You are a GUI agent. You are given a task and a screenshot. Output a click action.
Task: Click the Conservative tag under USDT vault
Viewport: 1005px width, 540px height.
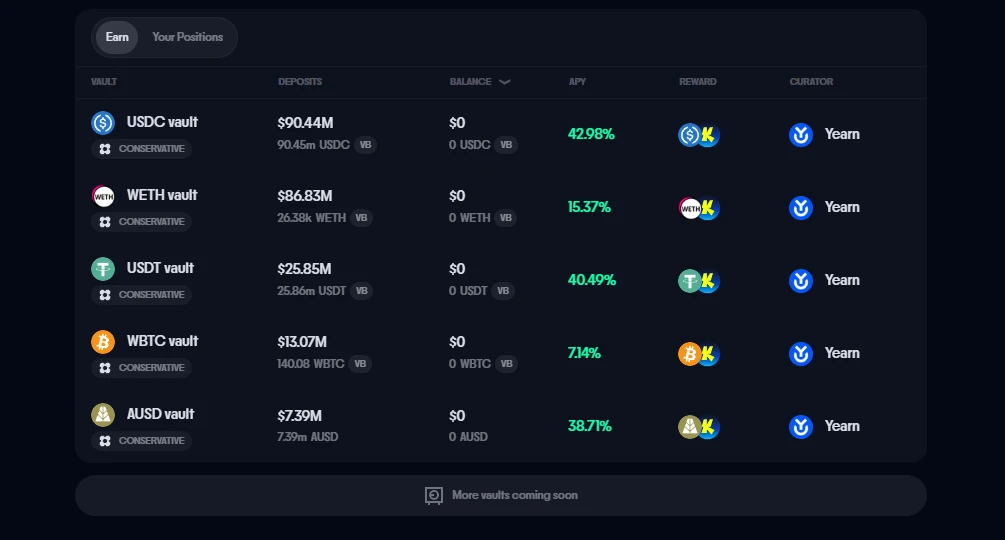coord(141,295)
